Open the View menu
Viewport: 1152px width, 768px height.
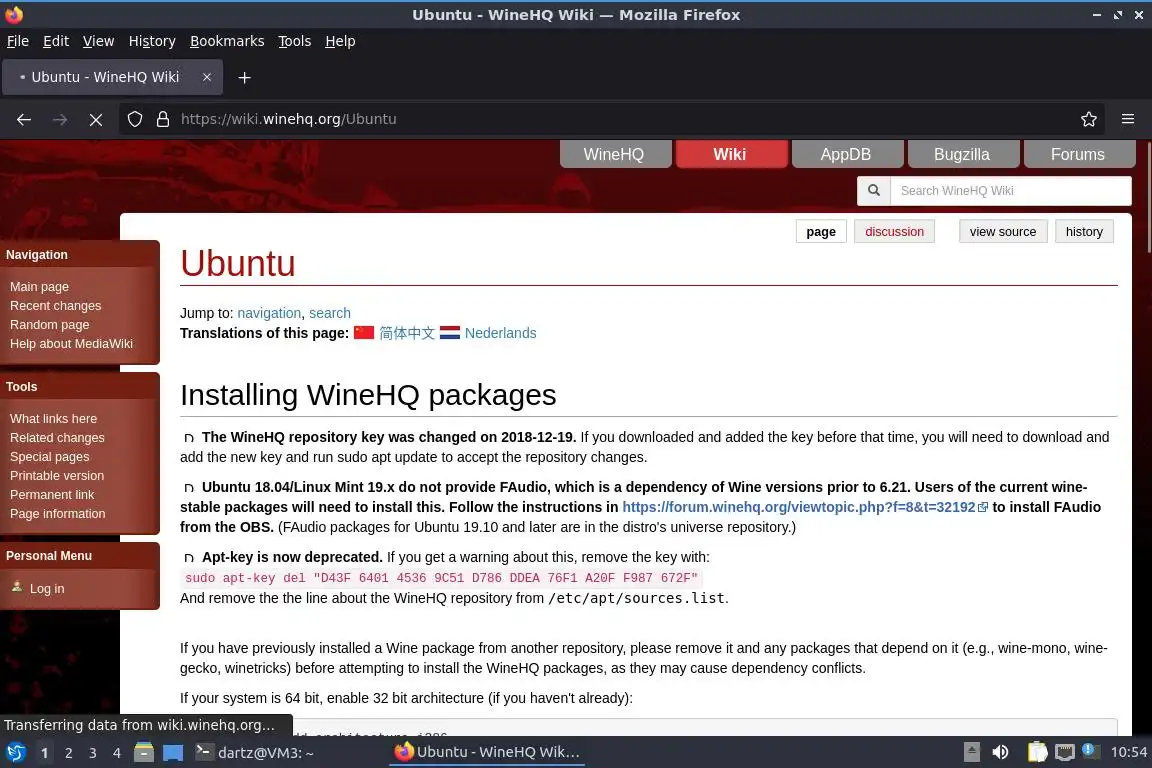point(98,41)
